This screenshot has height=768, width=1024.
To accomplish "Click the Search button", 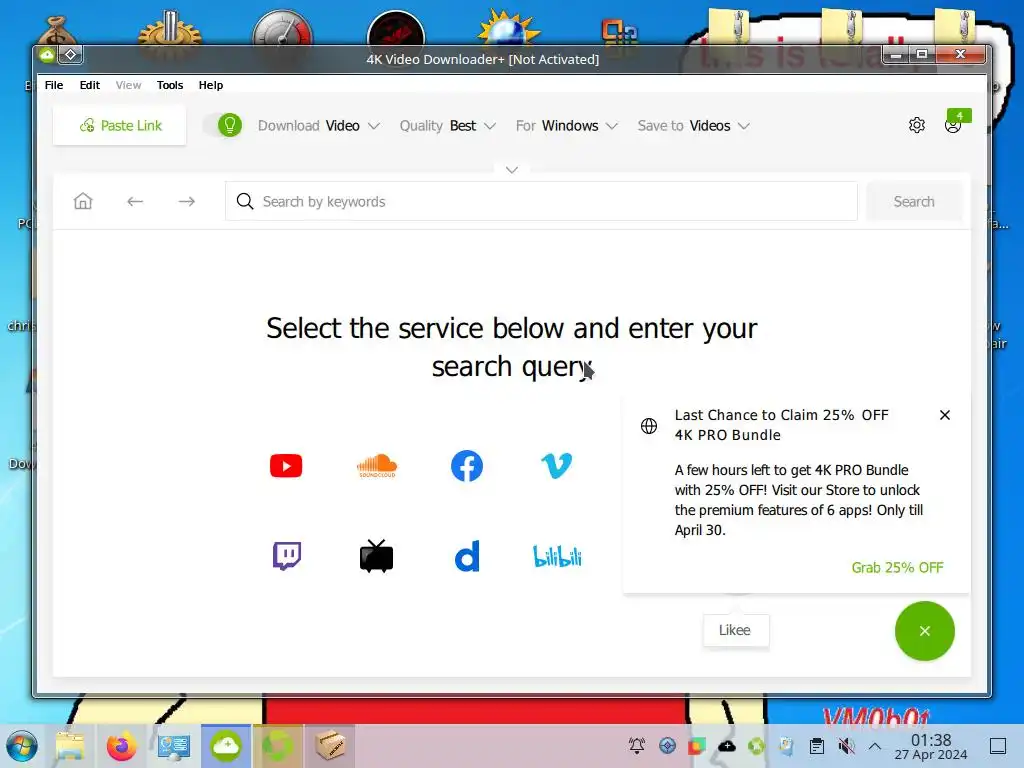I will 914,201.
